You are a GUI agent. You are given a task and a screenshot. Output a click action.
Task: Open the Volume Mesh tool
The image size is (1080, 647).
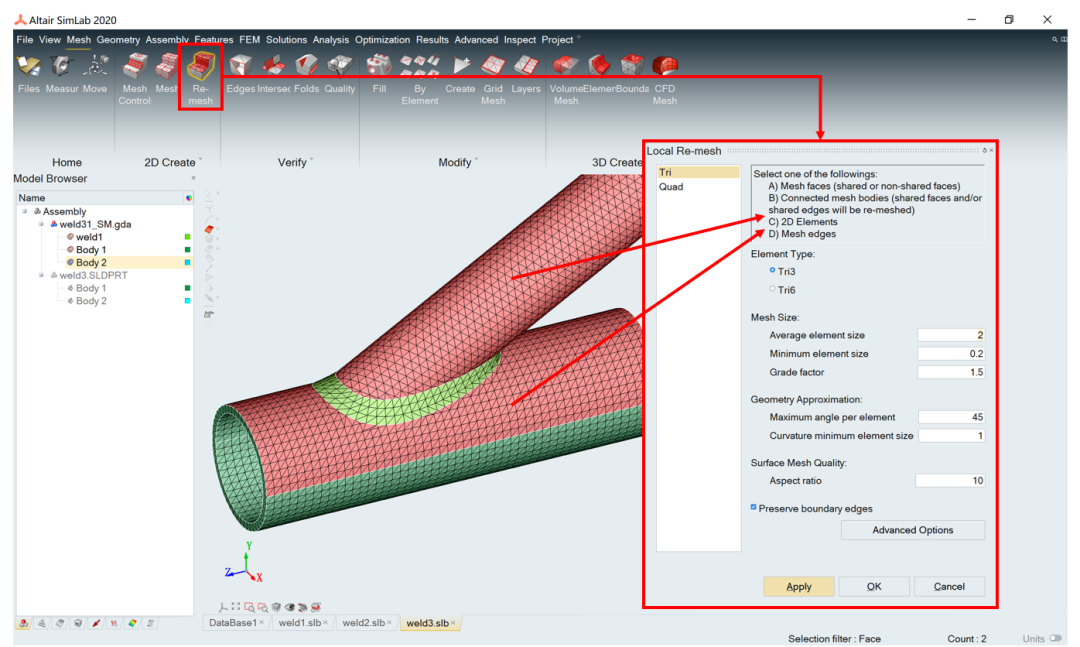tap(565, 79)
